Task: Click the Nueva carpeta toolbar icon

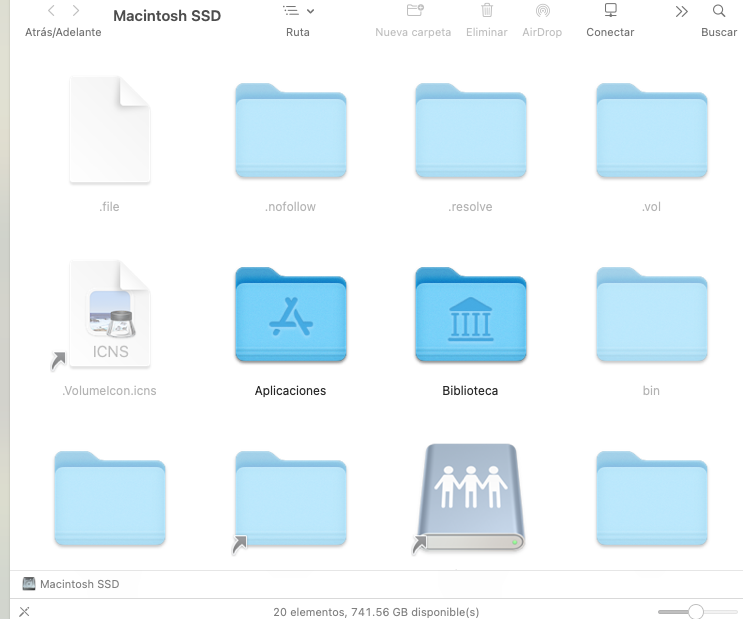Action: [415, 10]
